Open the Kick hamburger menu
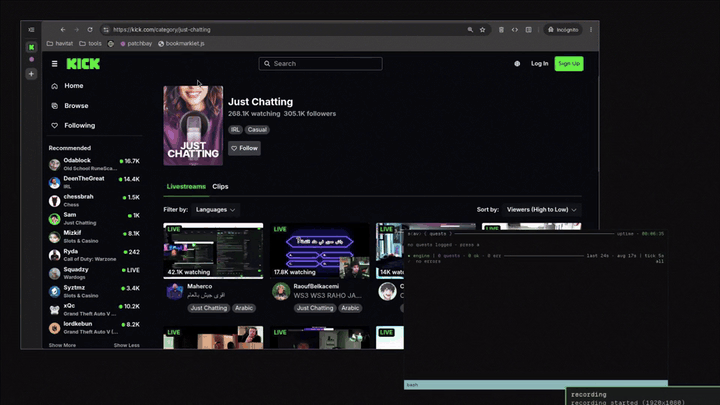Viewport: 720px width, 405px height. click(54, 64)
